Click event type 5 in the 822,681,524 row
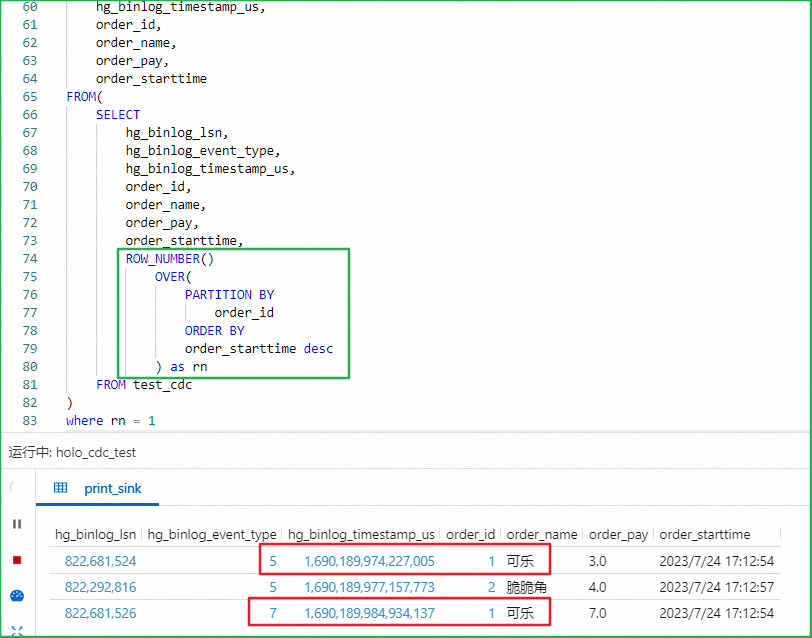 273,561
